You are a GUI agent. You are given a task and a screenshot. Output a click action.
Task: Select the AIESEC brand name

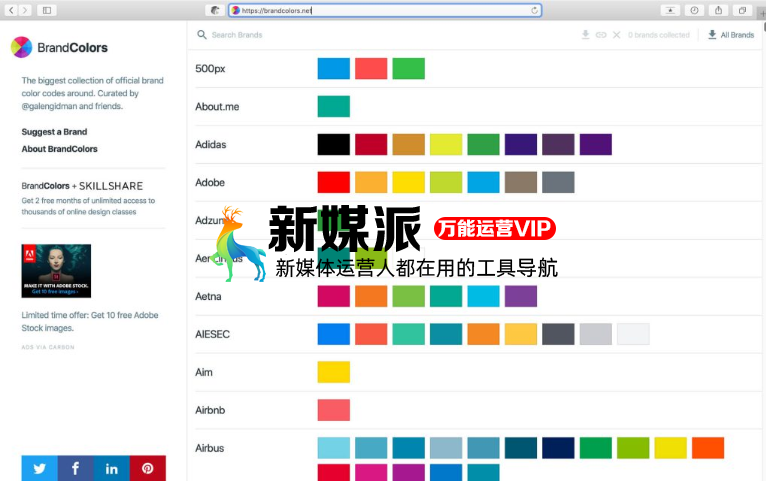(213, 335)
